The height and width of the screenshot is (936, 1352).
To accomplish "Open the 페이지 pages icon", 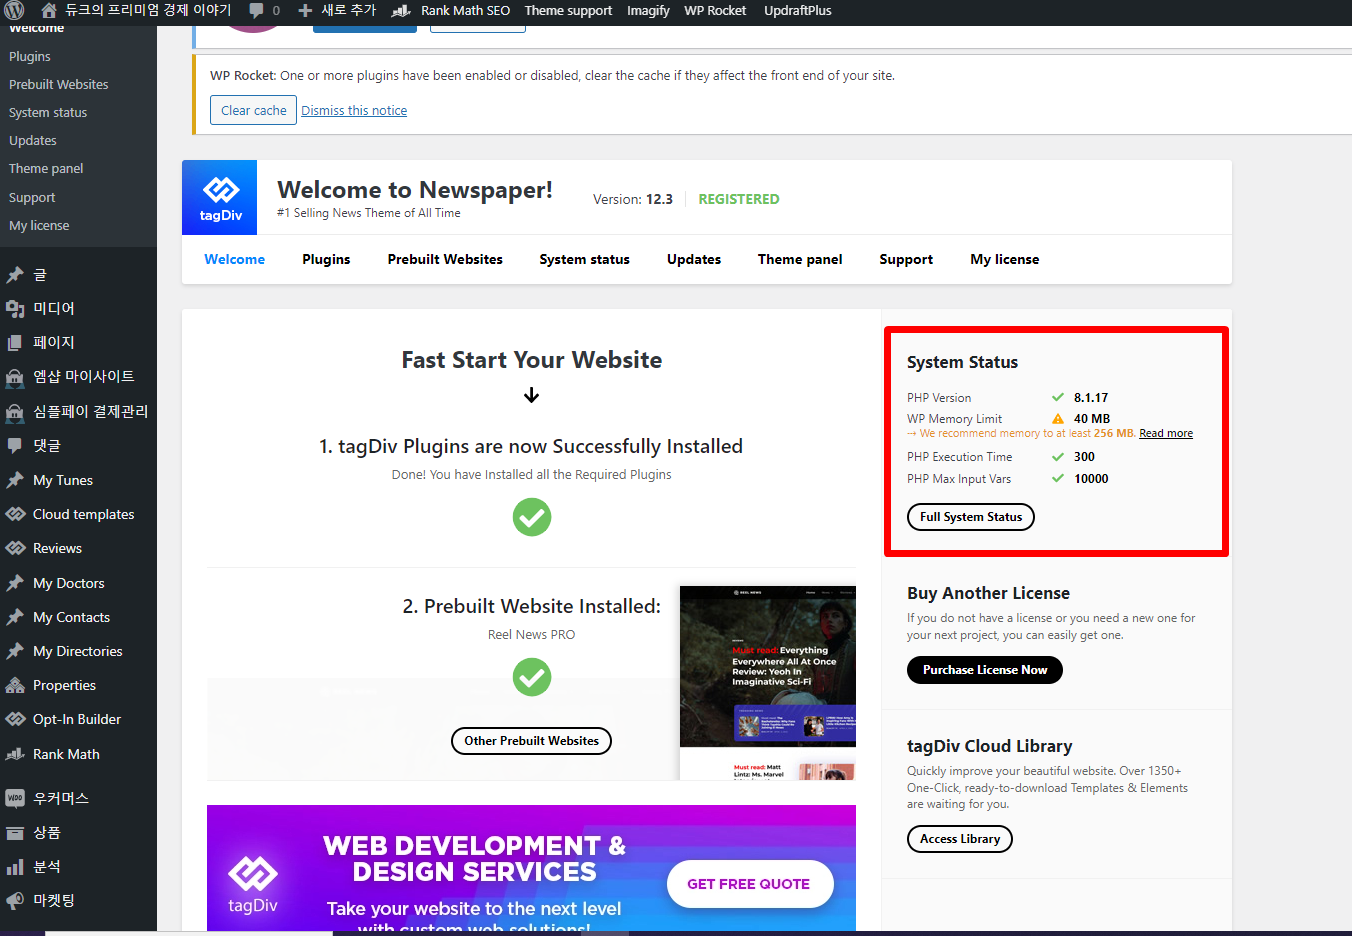I will point(15,343).
